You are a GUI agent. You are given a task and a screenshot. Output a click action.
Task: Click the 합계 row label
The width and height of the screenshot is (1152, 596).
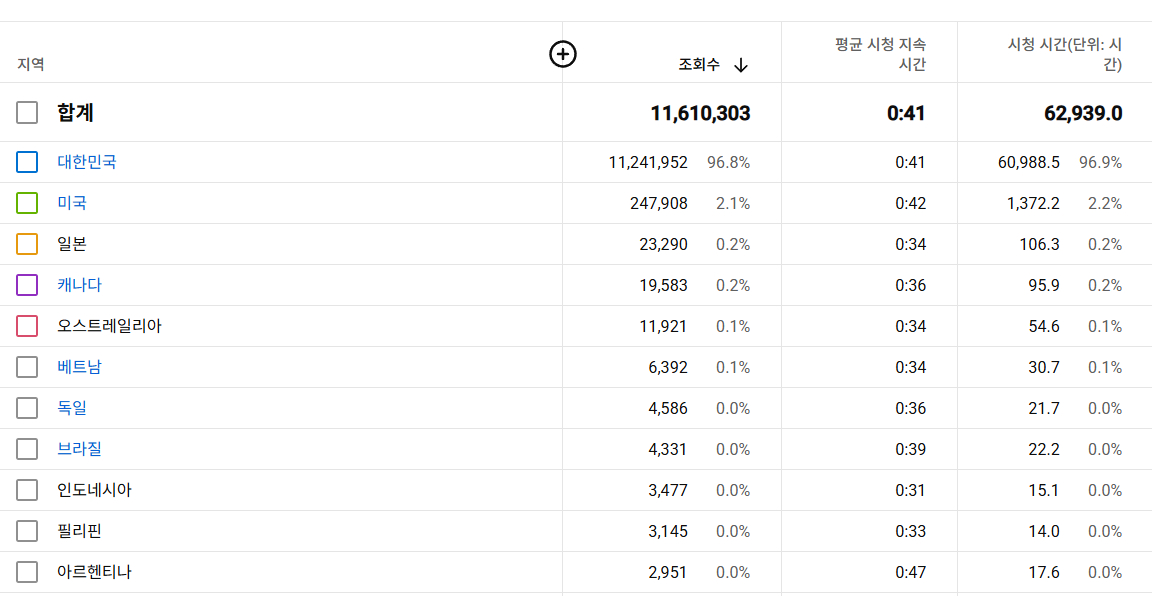pyautogui.click(x=76, y=112)
